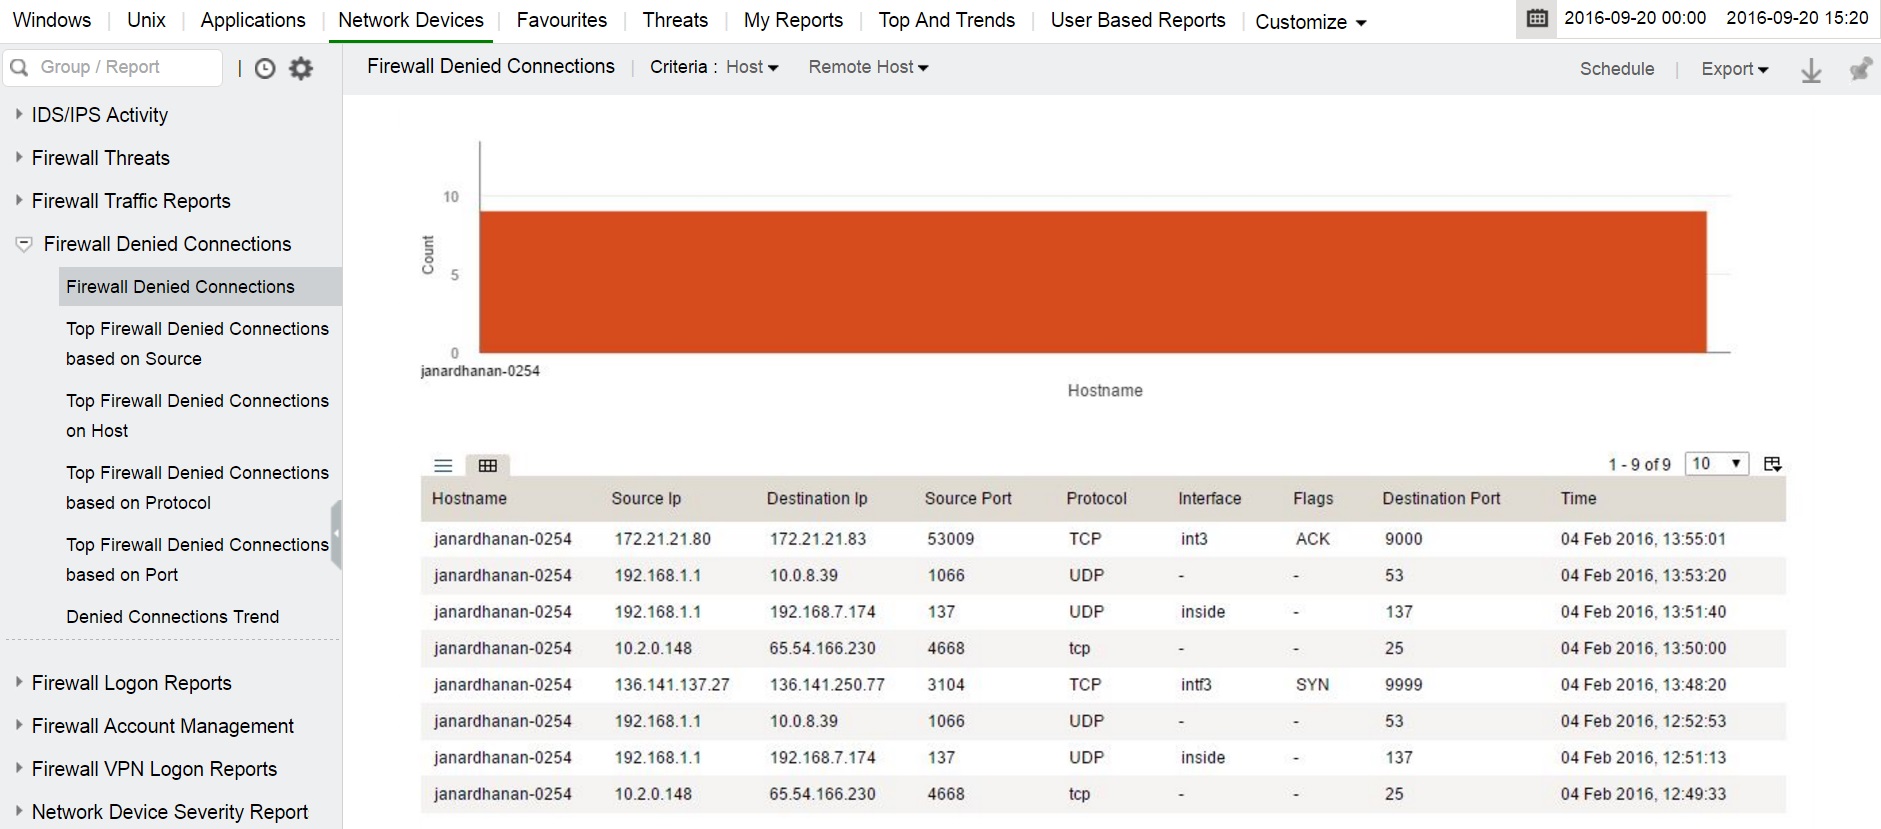Open Top Firewall Denied Connections based on Source
Screen dimensions: 1881x829
pos(197,344)
